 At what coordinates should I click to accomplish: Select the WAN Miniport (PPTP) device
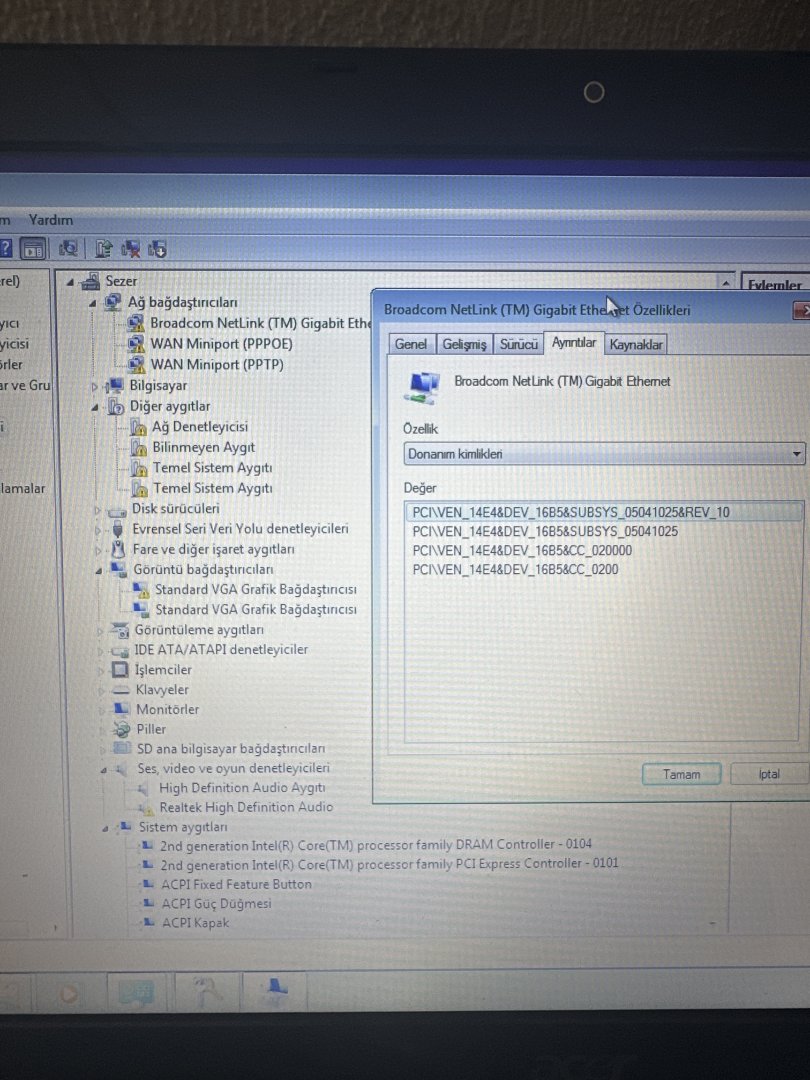[x=217, y=364]
